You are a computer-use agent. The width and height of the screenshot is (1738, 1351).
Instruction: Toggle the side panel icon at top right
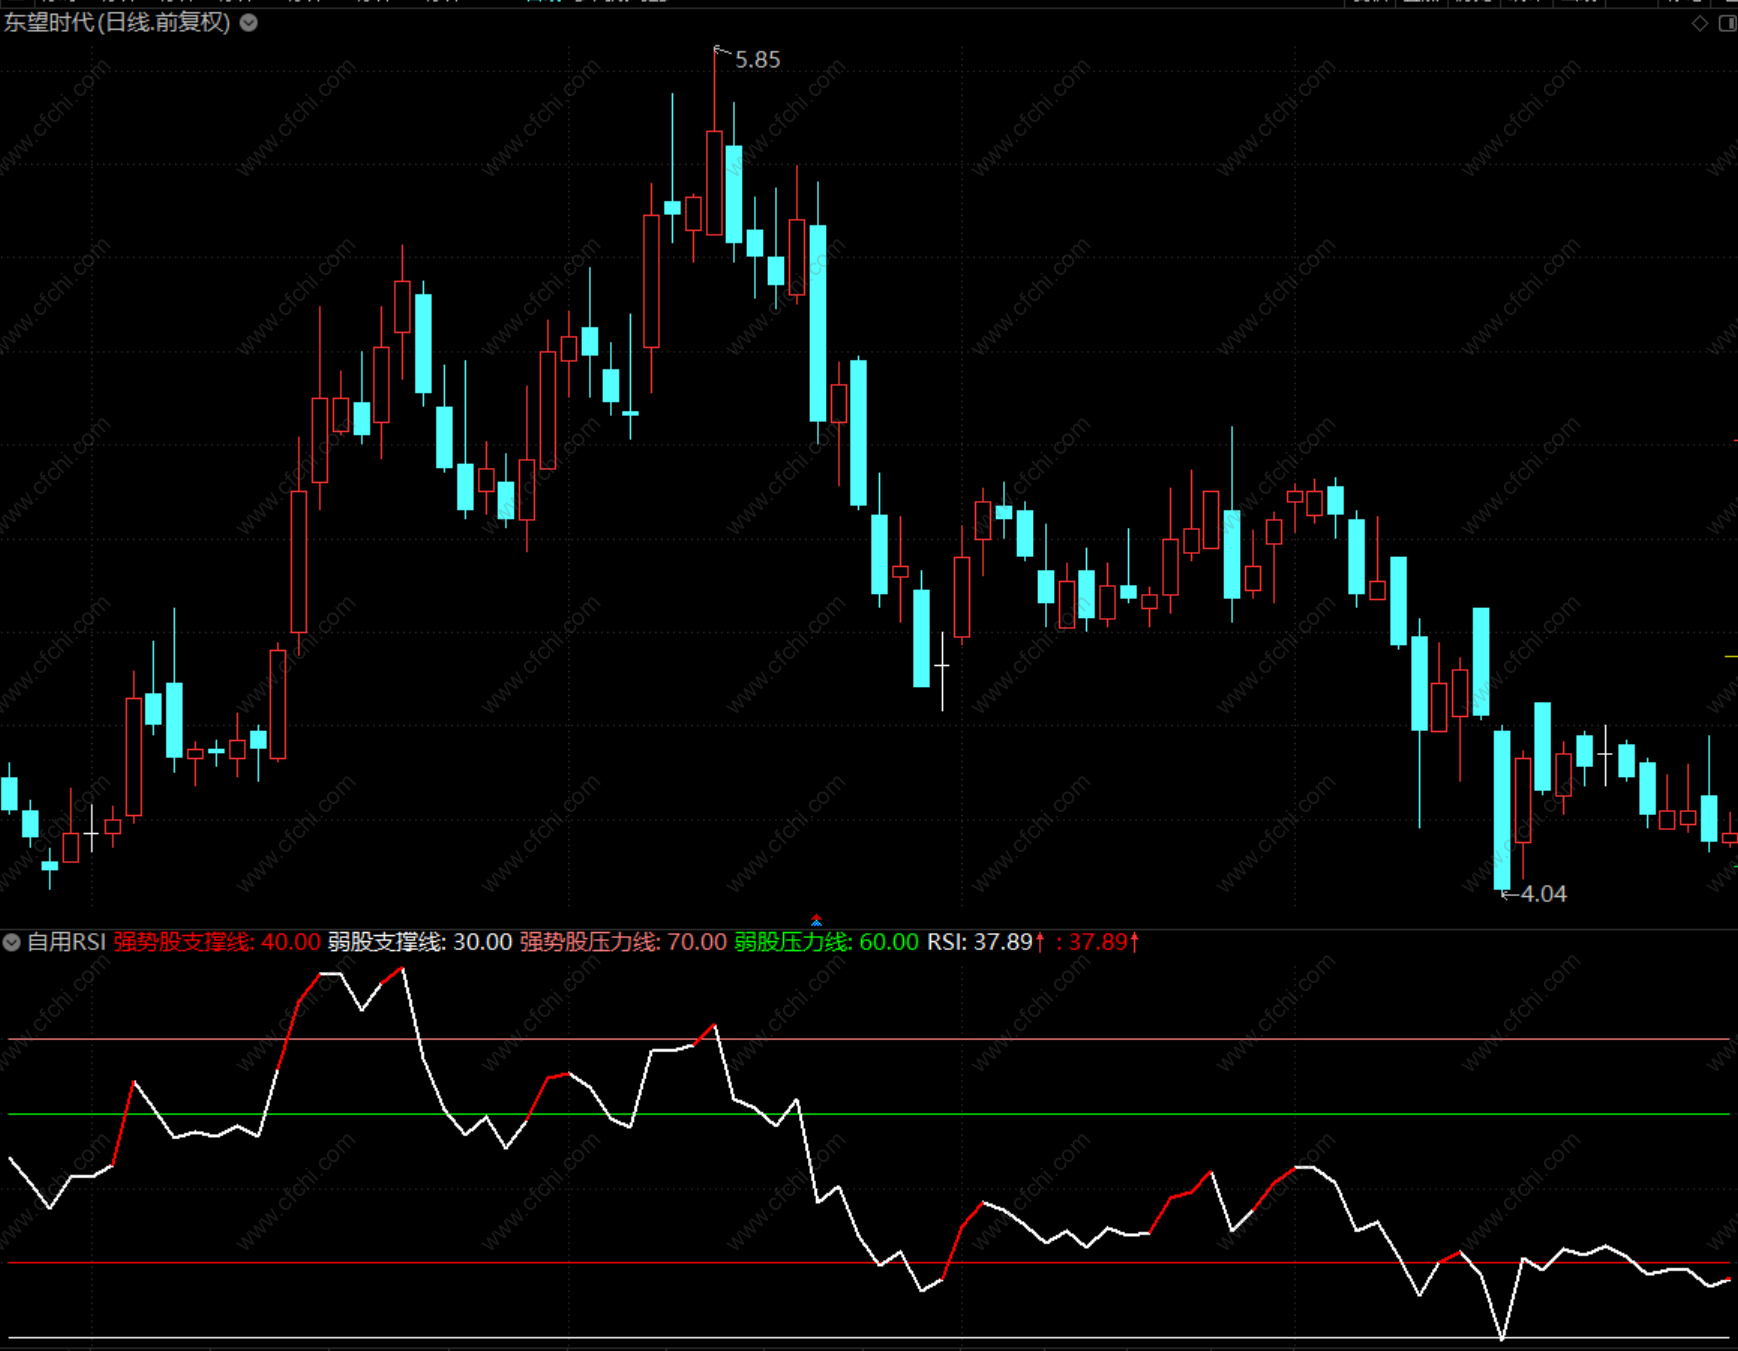point(1727,23)
